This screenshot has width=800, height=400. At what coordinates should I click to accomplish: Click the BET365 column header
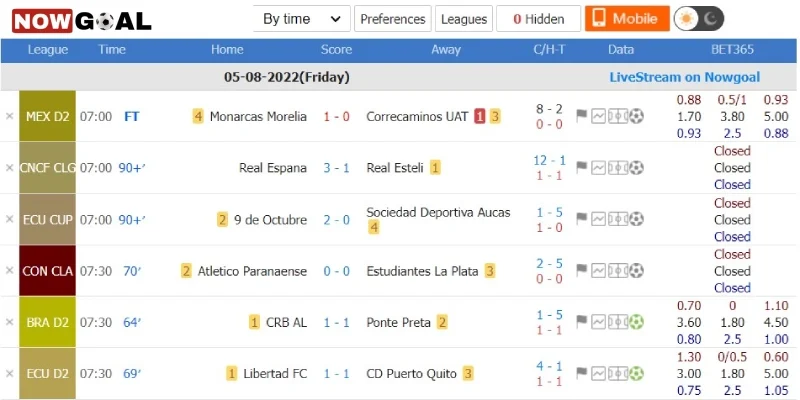[732, 50]
